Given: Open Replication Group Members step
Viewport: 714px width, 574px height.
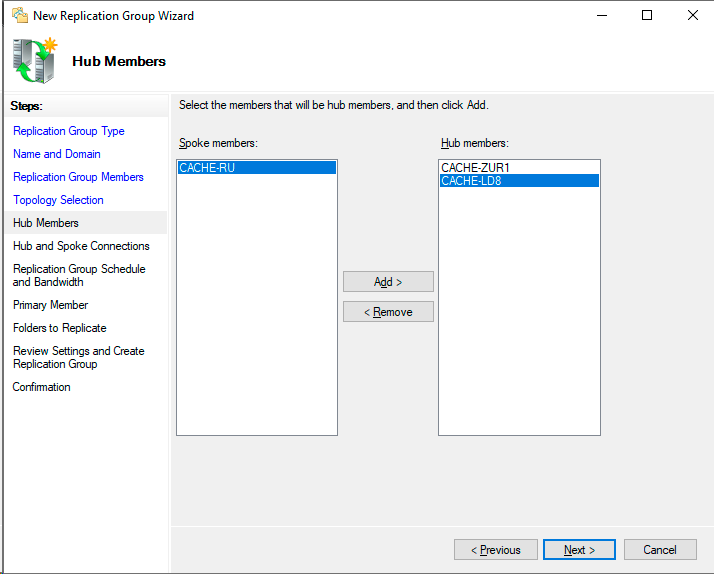Looking at the screenshot, I should pos(78,177).
